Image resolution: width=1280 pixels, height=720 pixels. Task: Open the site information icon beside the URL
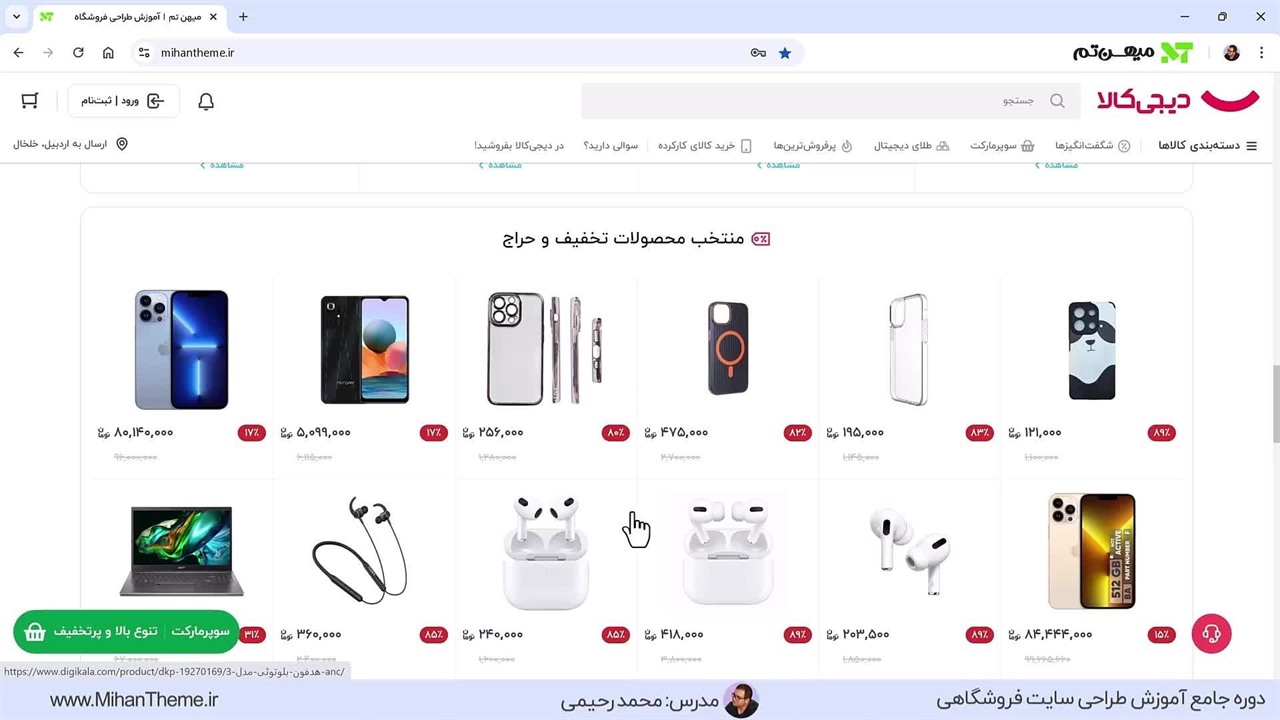click(x=144, y=53)
